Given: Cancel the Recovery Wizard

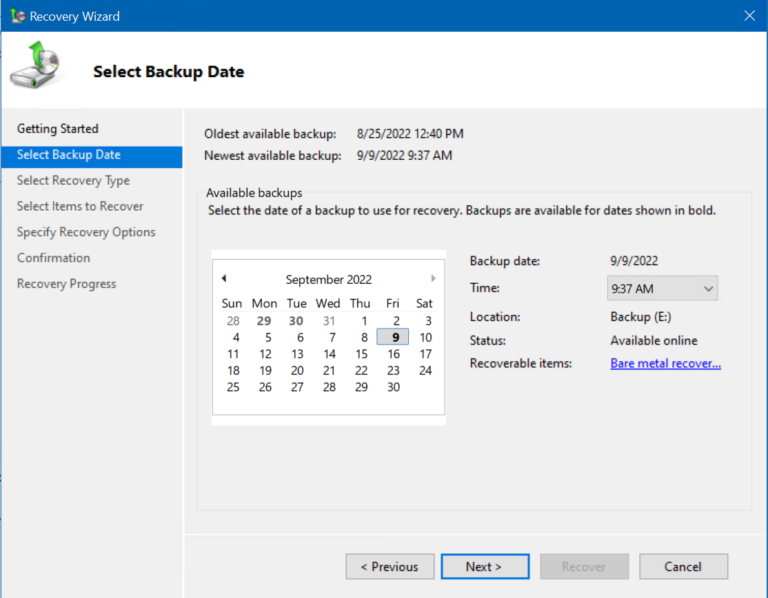Looking at the screenshot, I should coord(683,567).
